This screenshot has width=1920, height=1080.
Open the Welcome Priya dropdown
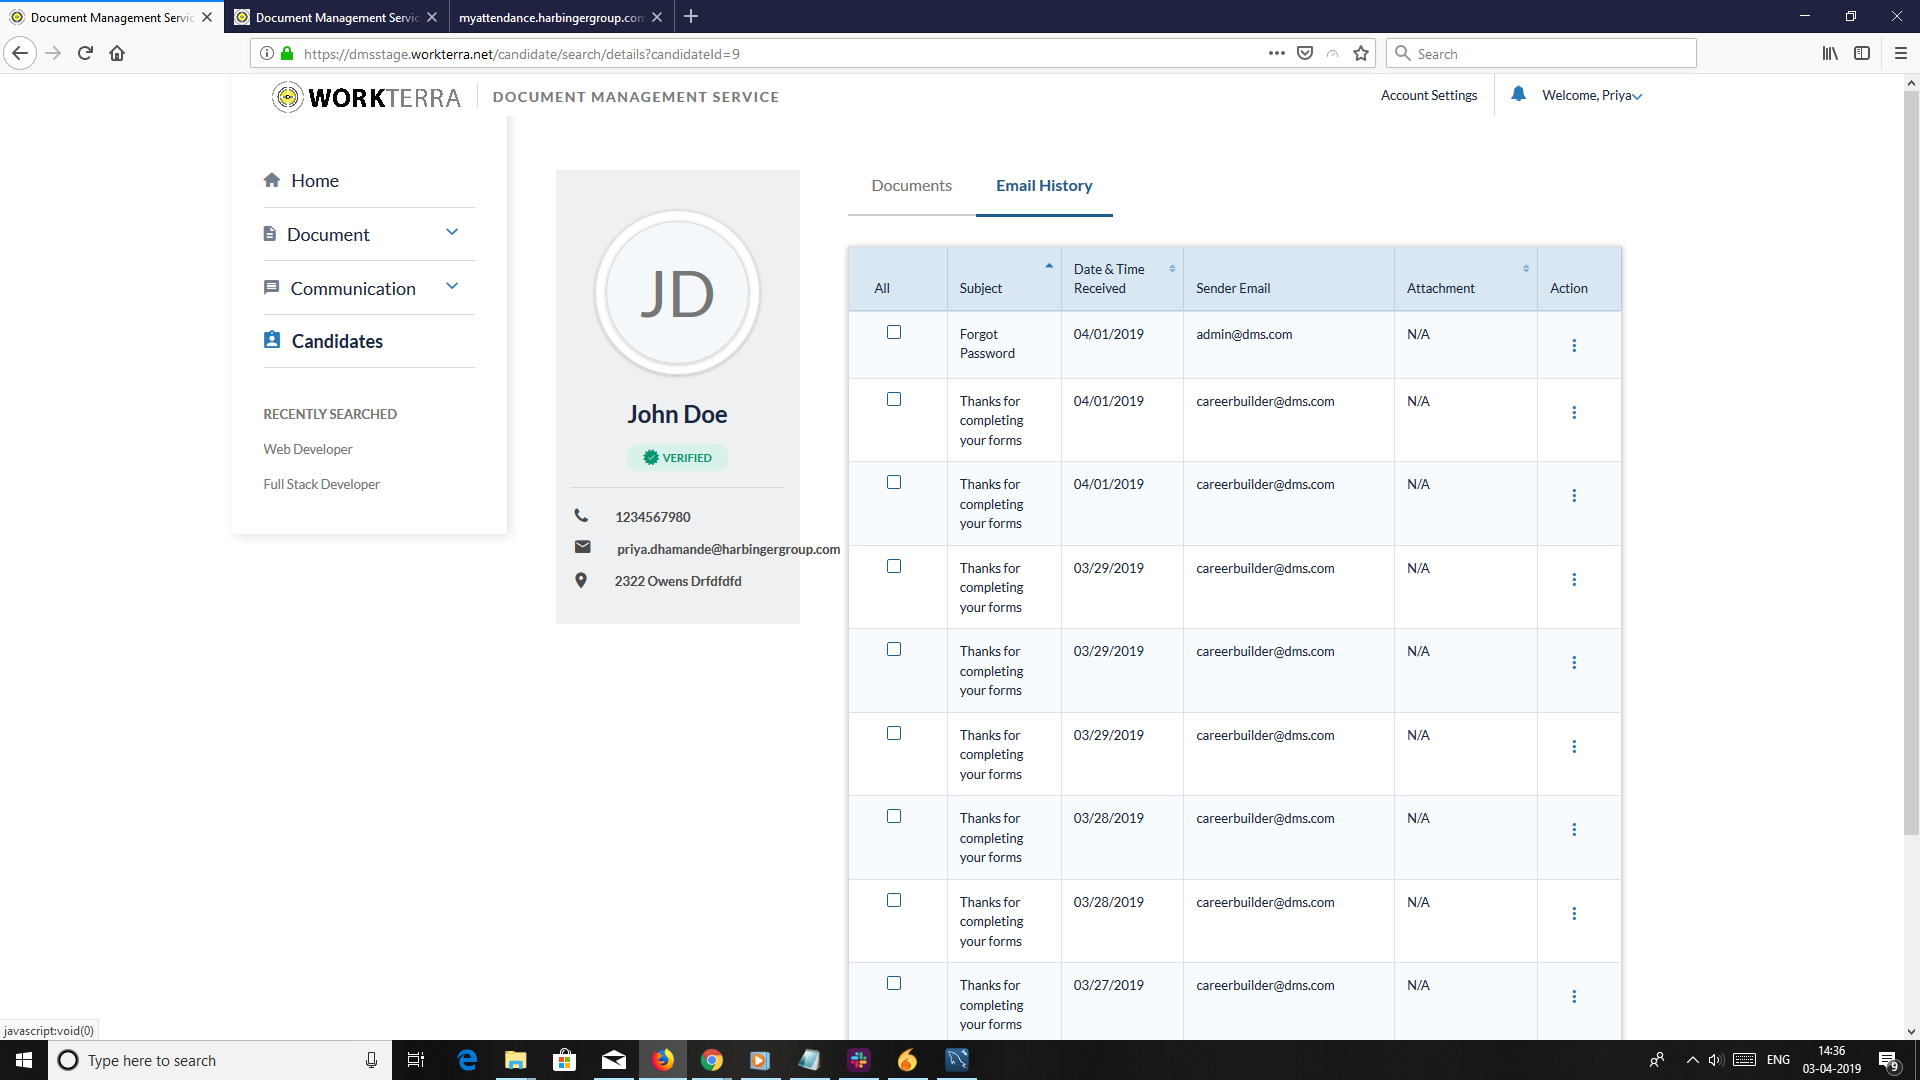point(1590,95)
